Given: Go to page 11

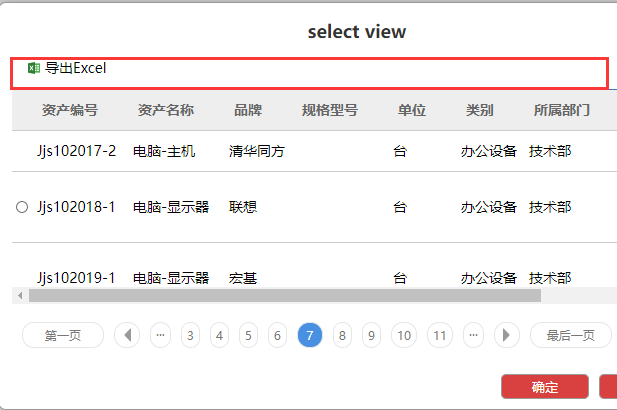Looking at the screenshot, I should click(x=440, y=335).
